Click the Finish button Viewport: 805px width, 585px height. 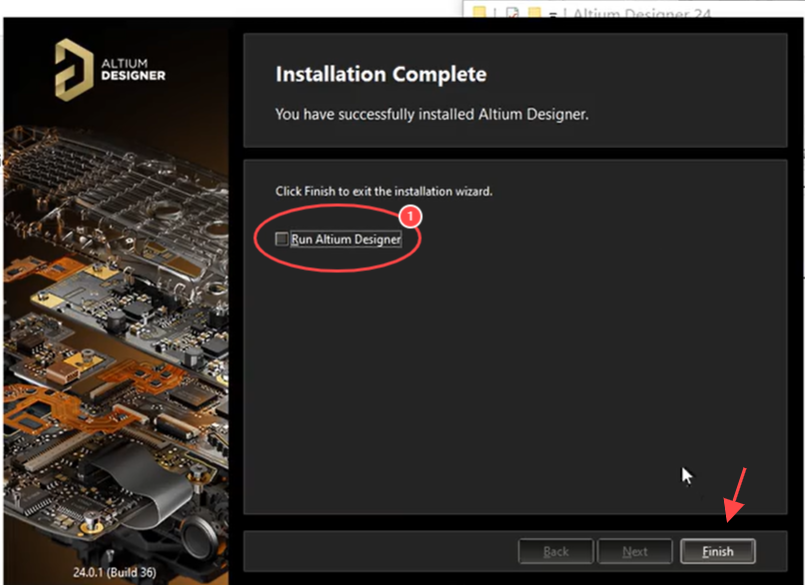coord(717,551)
